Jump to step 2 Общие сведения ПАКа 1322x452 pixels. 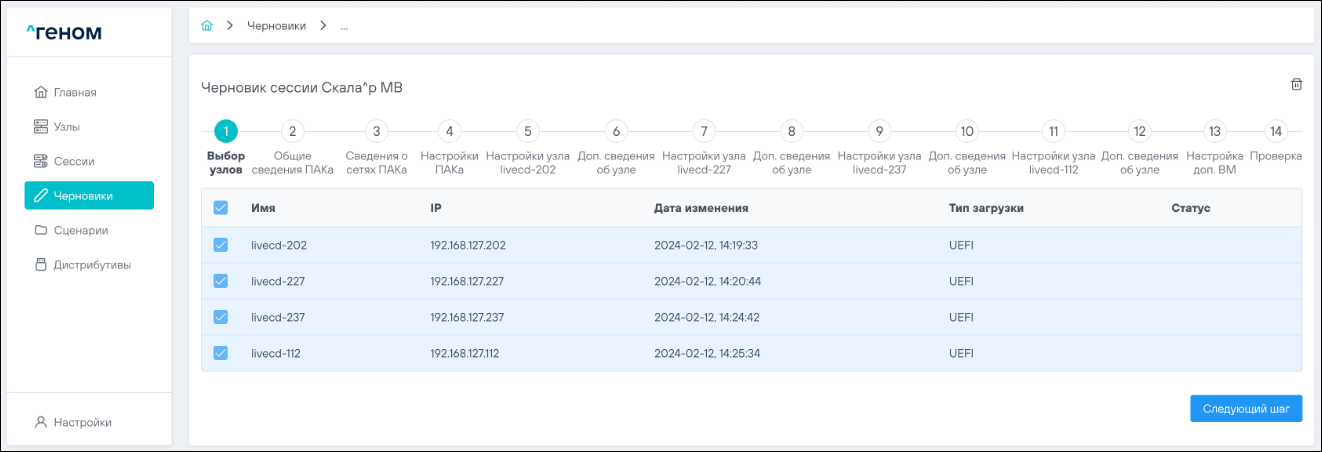(292, 131)
